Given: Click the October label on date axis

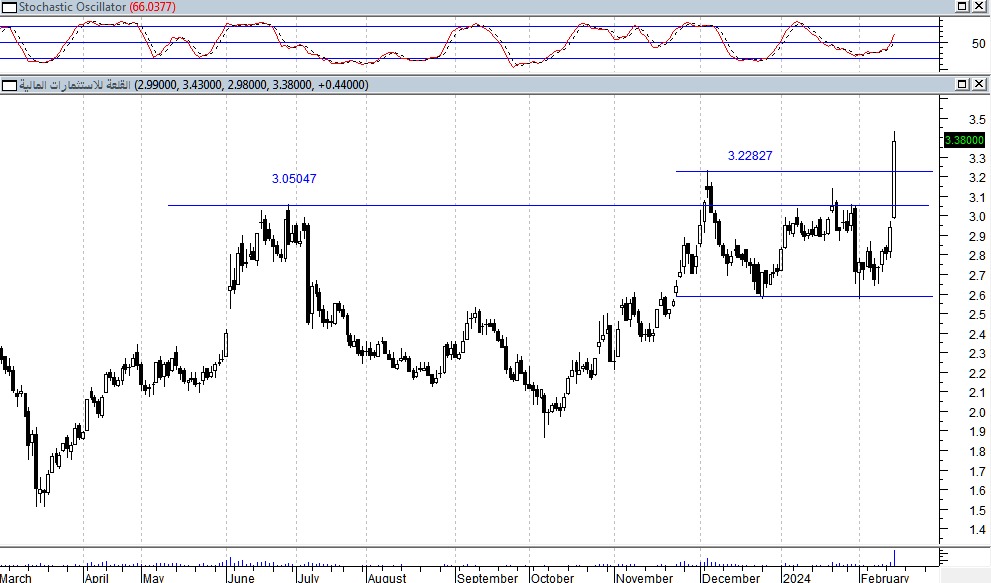Looking at the screenshot, I should coord(552,577).
